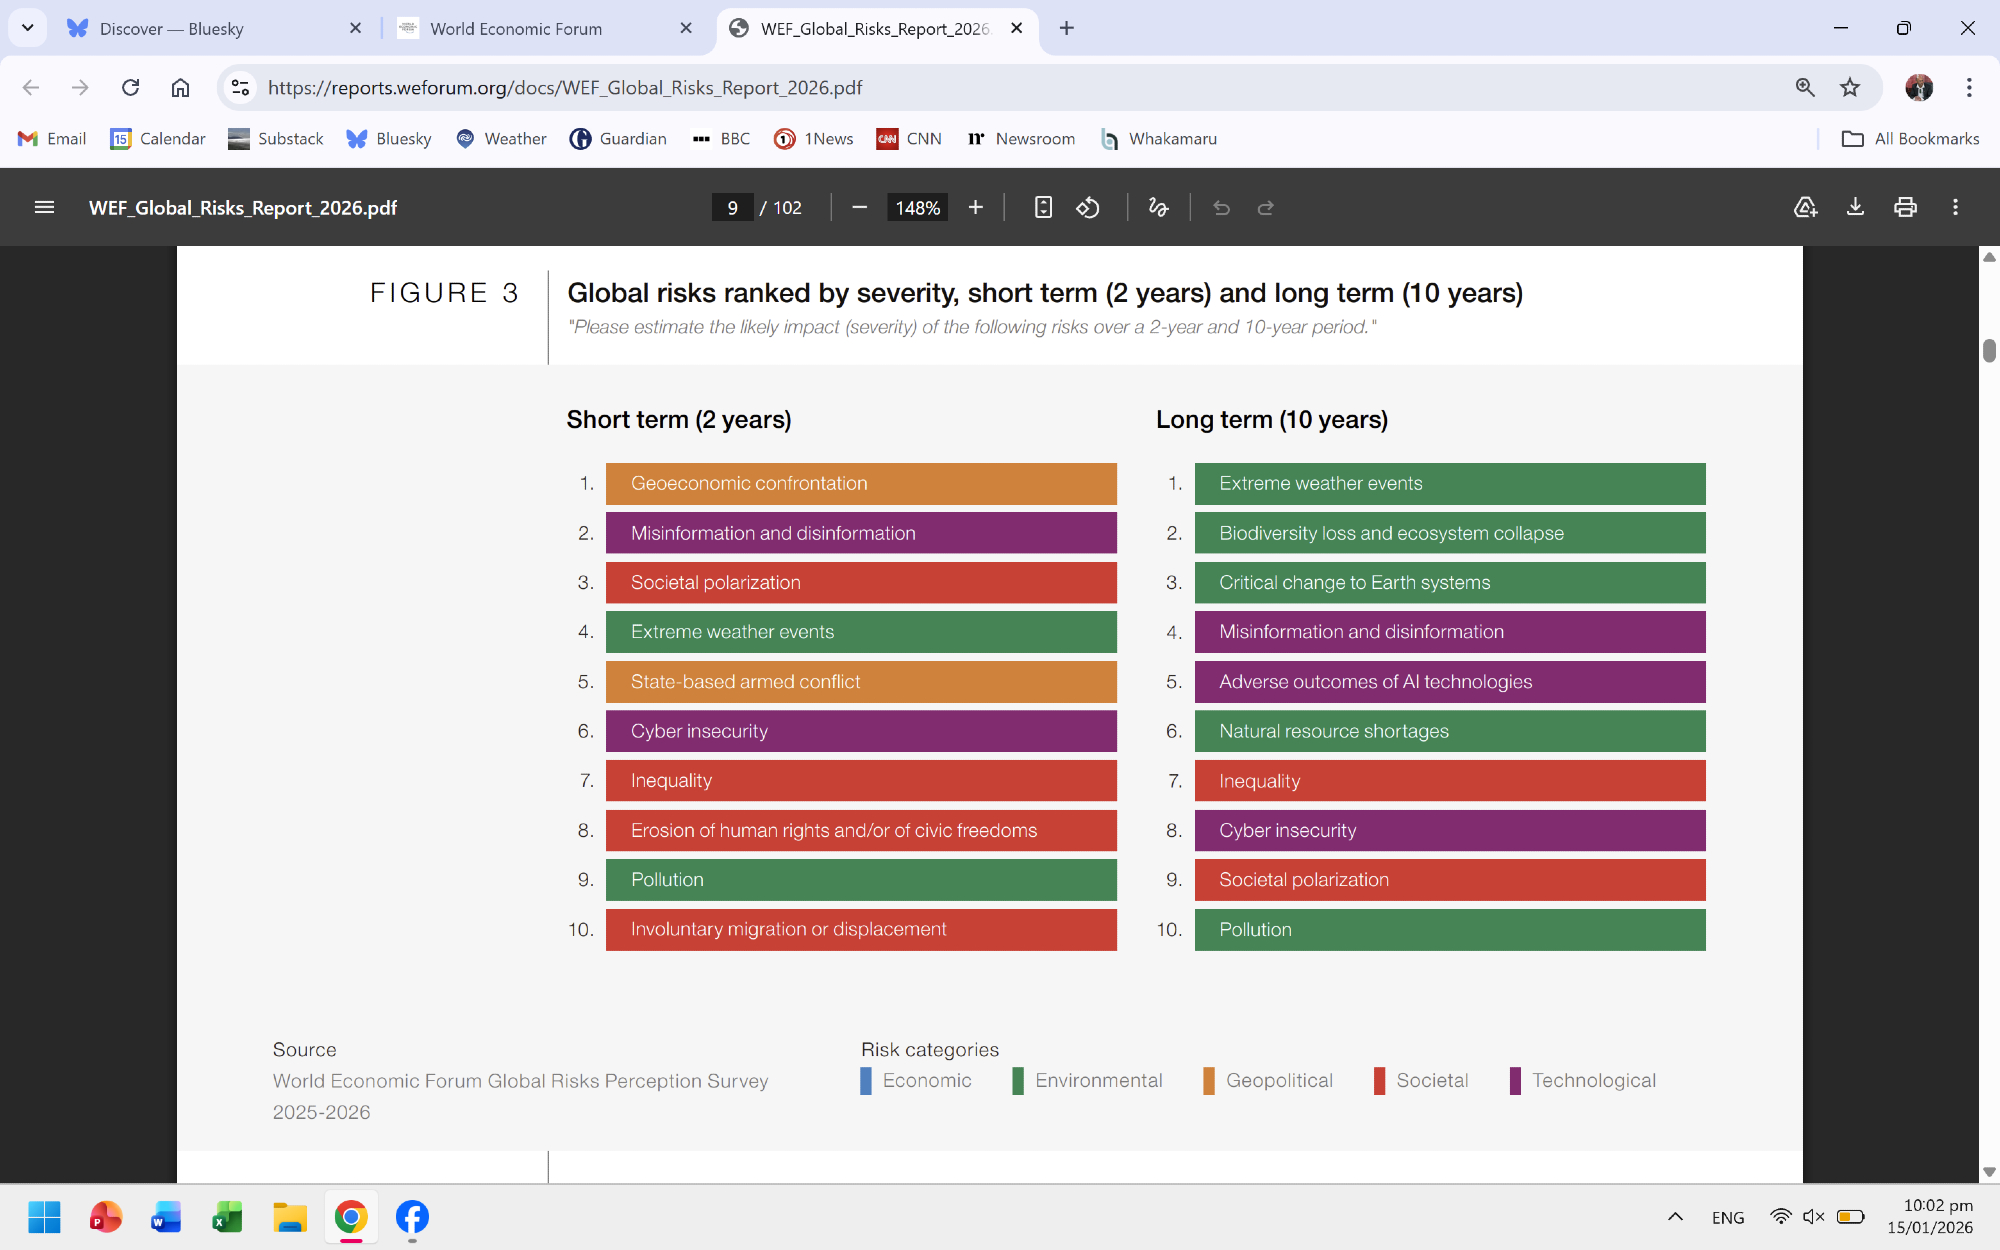
Task: Save PDF to Google Drive icon
Action: point(1805,207)
